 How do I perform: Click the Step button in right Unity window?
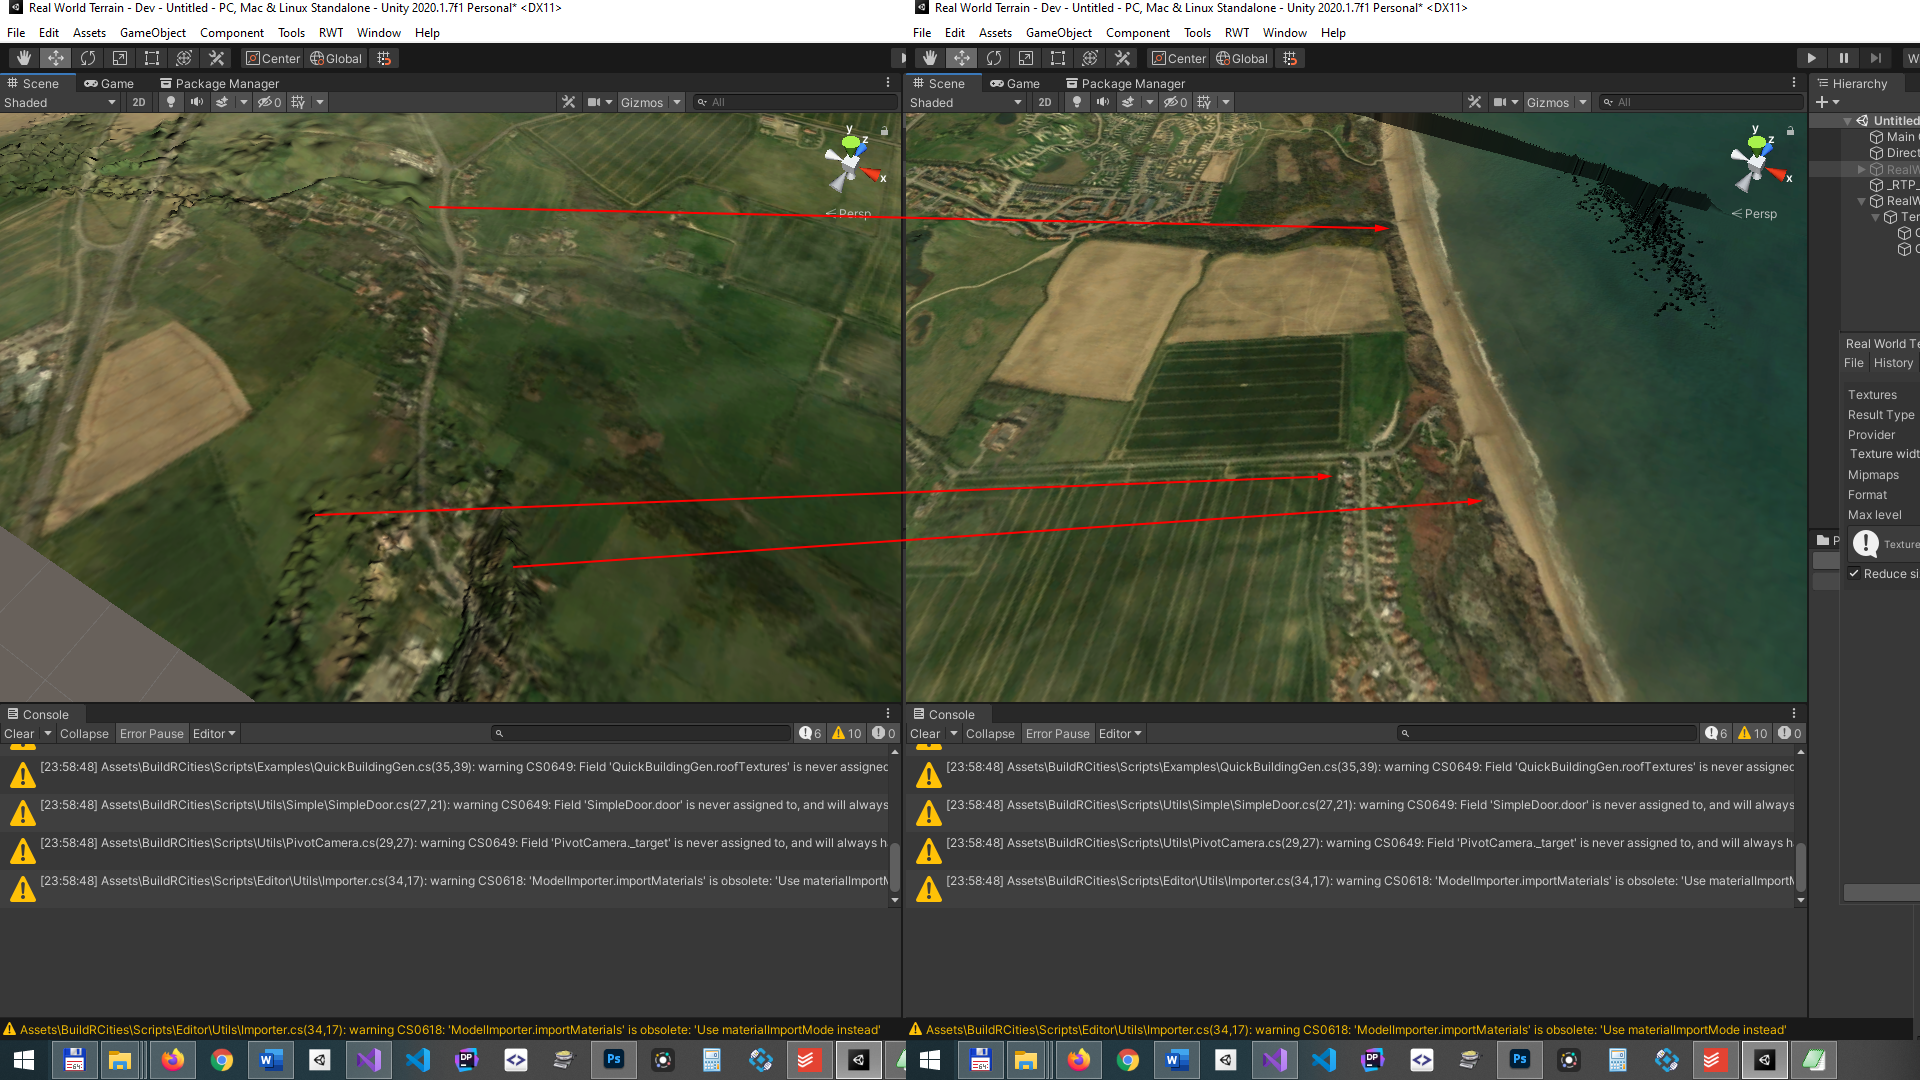pyautogui.click(x=1876, y=58)
